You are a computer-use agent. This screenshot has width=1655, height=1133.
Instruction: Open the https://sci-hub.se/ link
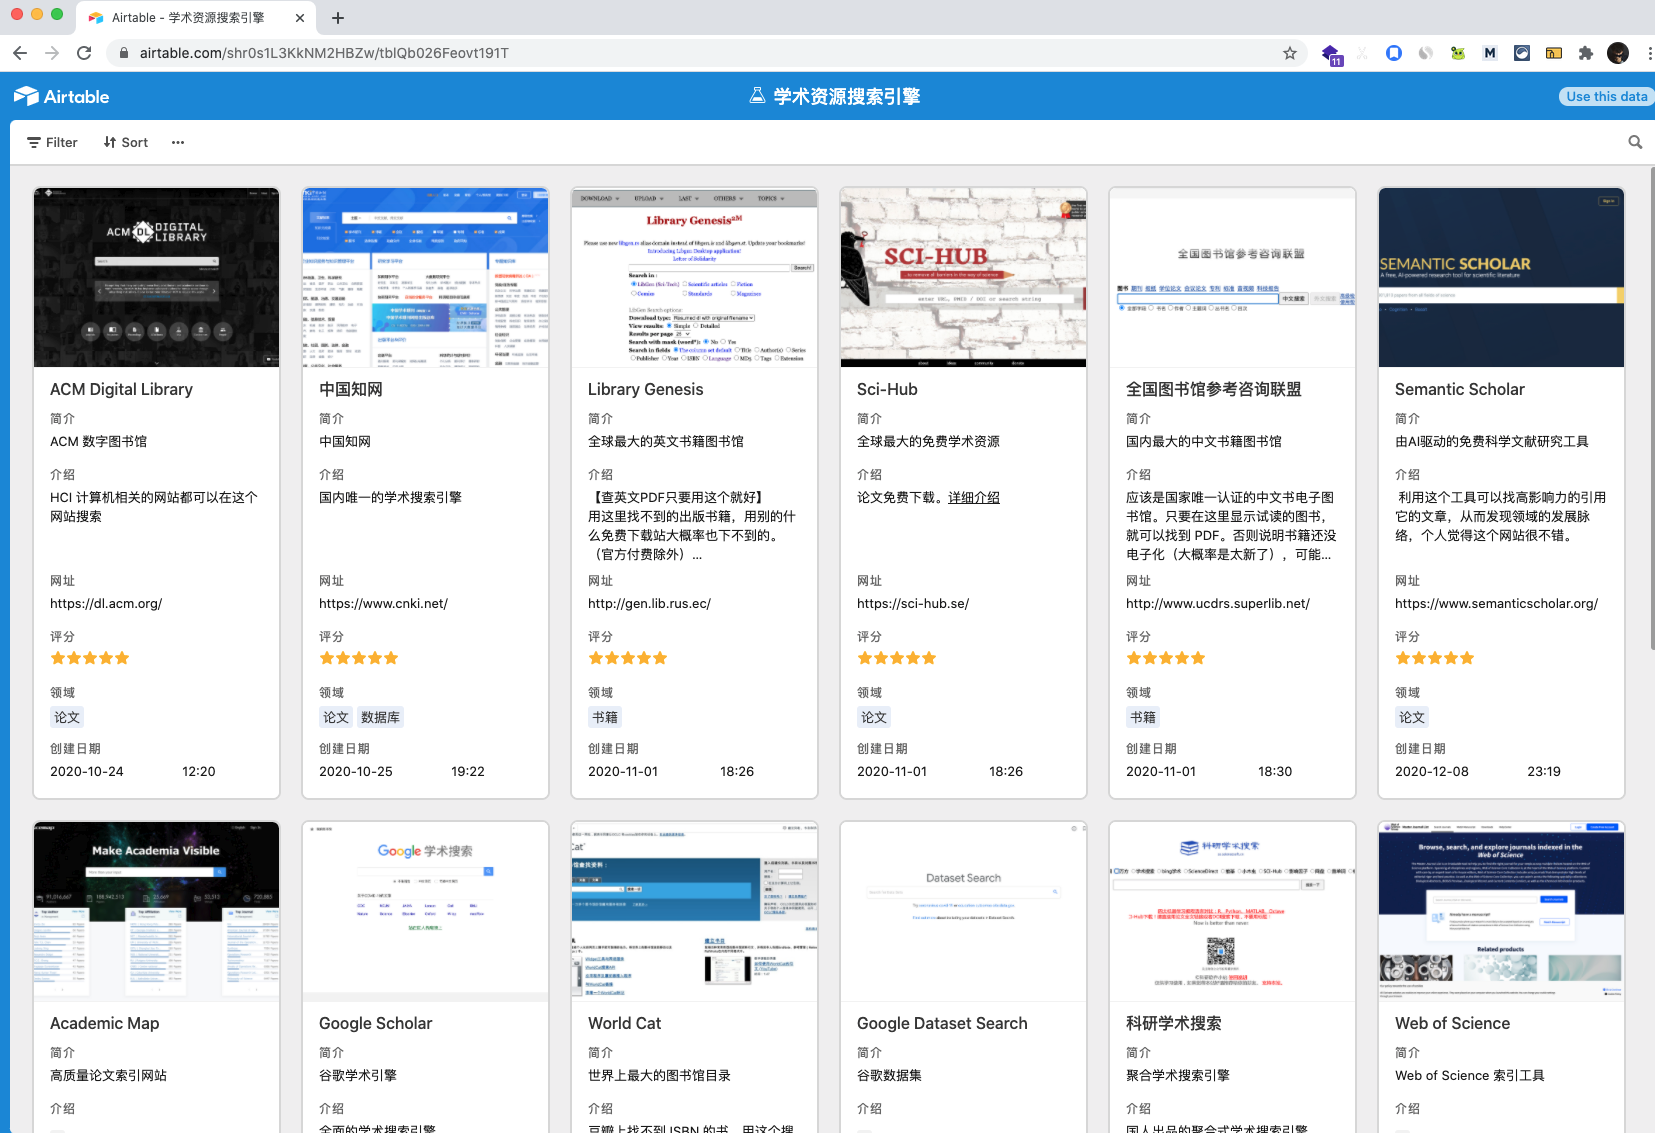pos(913,603)
